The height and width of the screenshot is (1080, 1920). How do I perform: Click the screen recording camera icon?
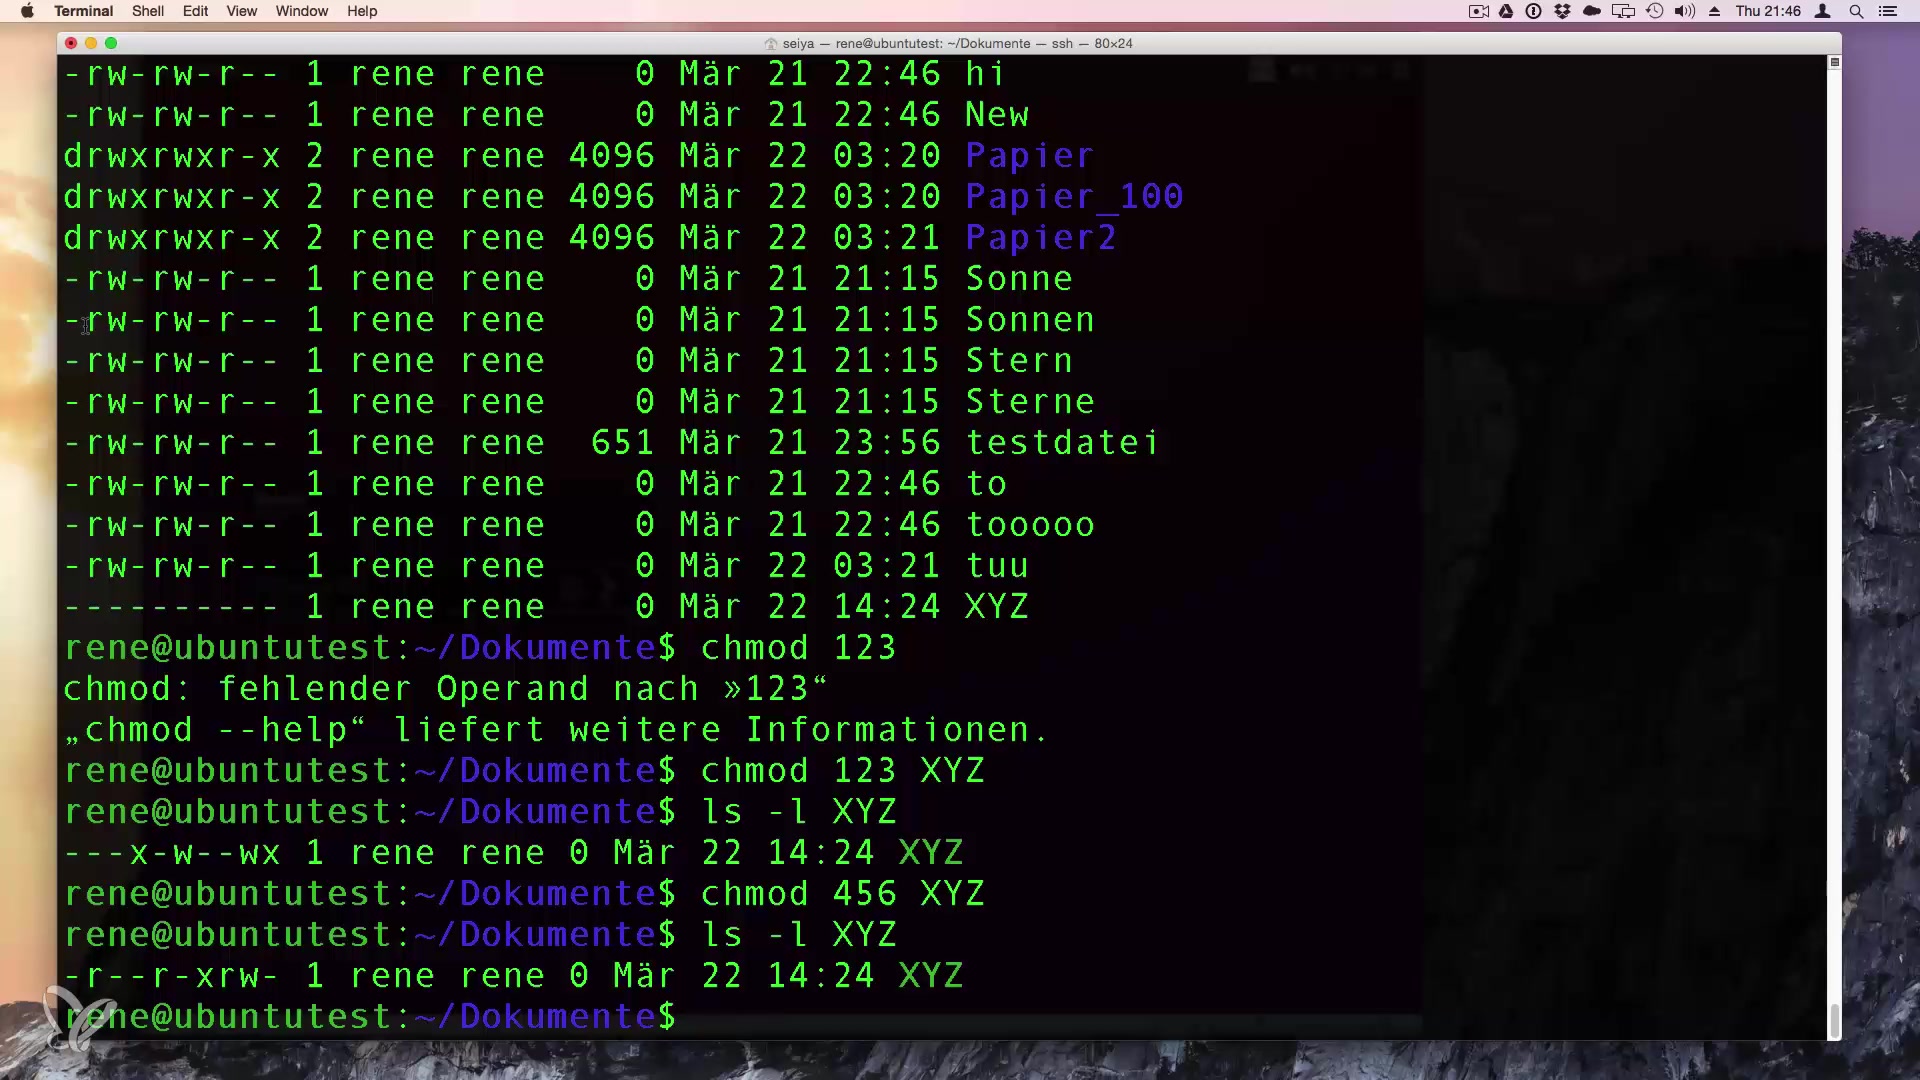click(x=1478, y=11)
